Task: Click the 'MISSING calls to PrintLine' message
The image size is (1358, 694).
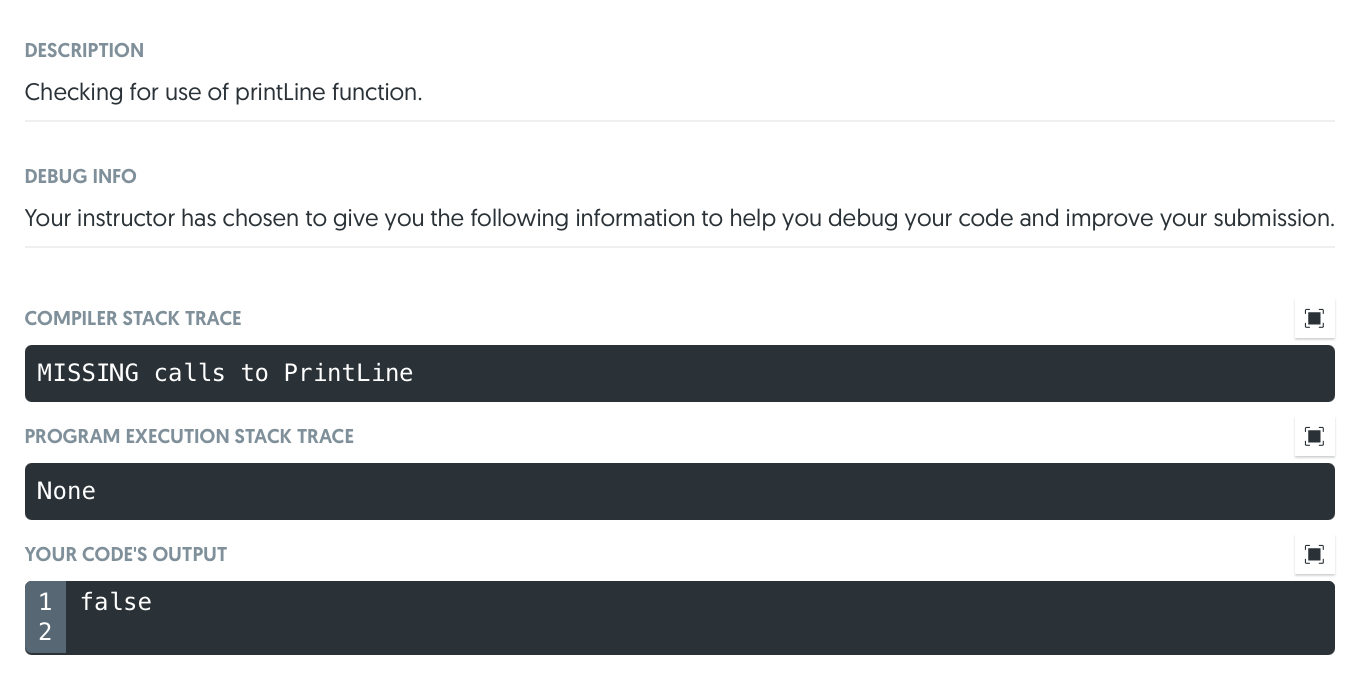Action: click(x=225, y=373)
